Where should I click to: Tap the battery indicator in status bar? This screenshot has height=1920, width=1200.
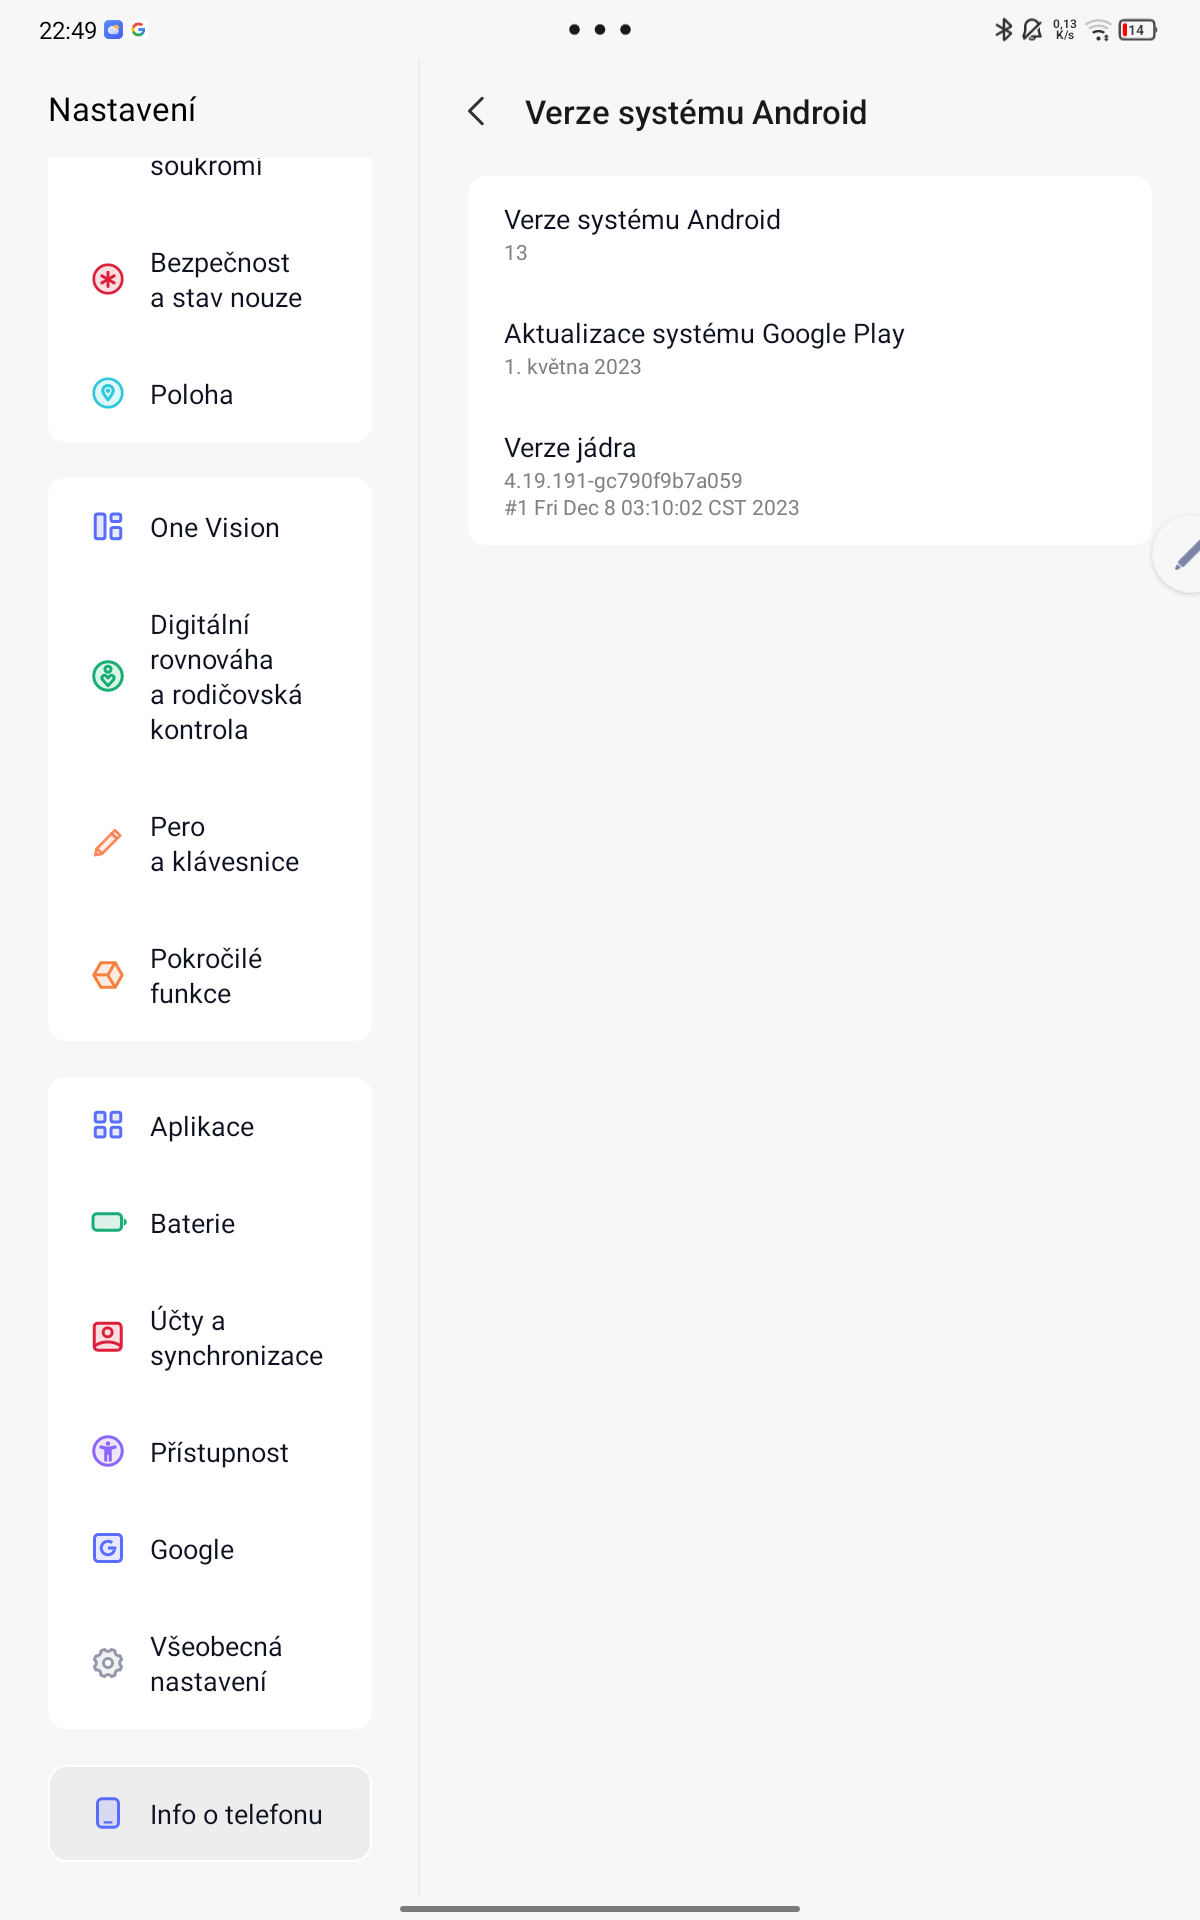(1138, 30)
